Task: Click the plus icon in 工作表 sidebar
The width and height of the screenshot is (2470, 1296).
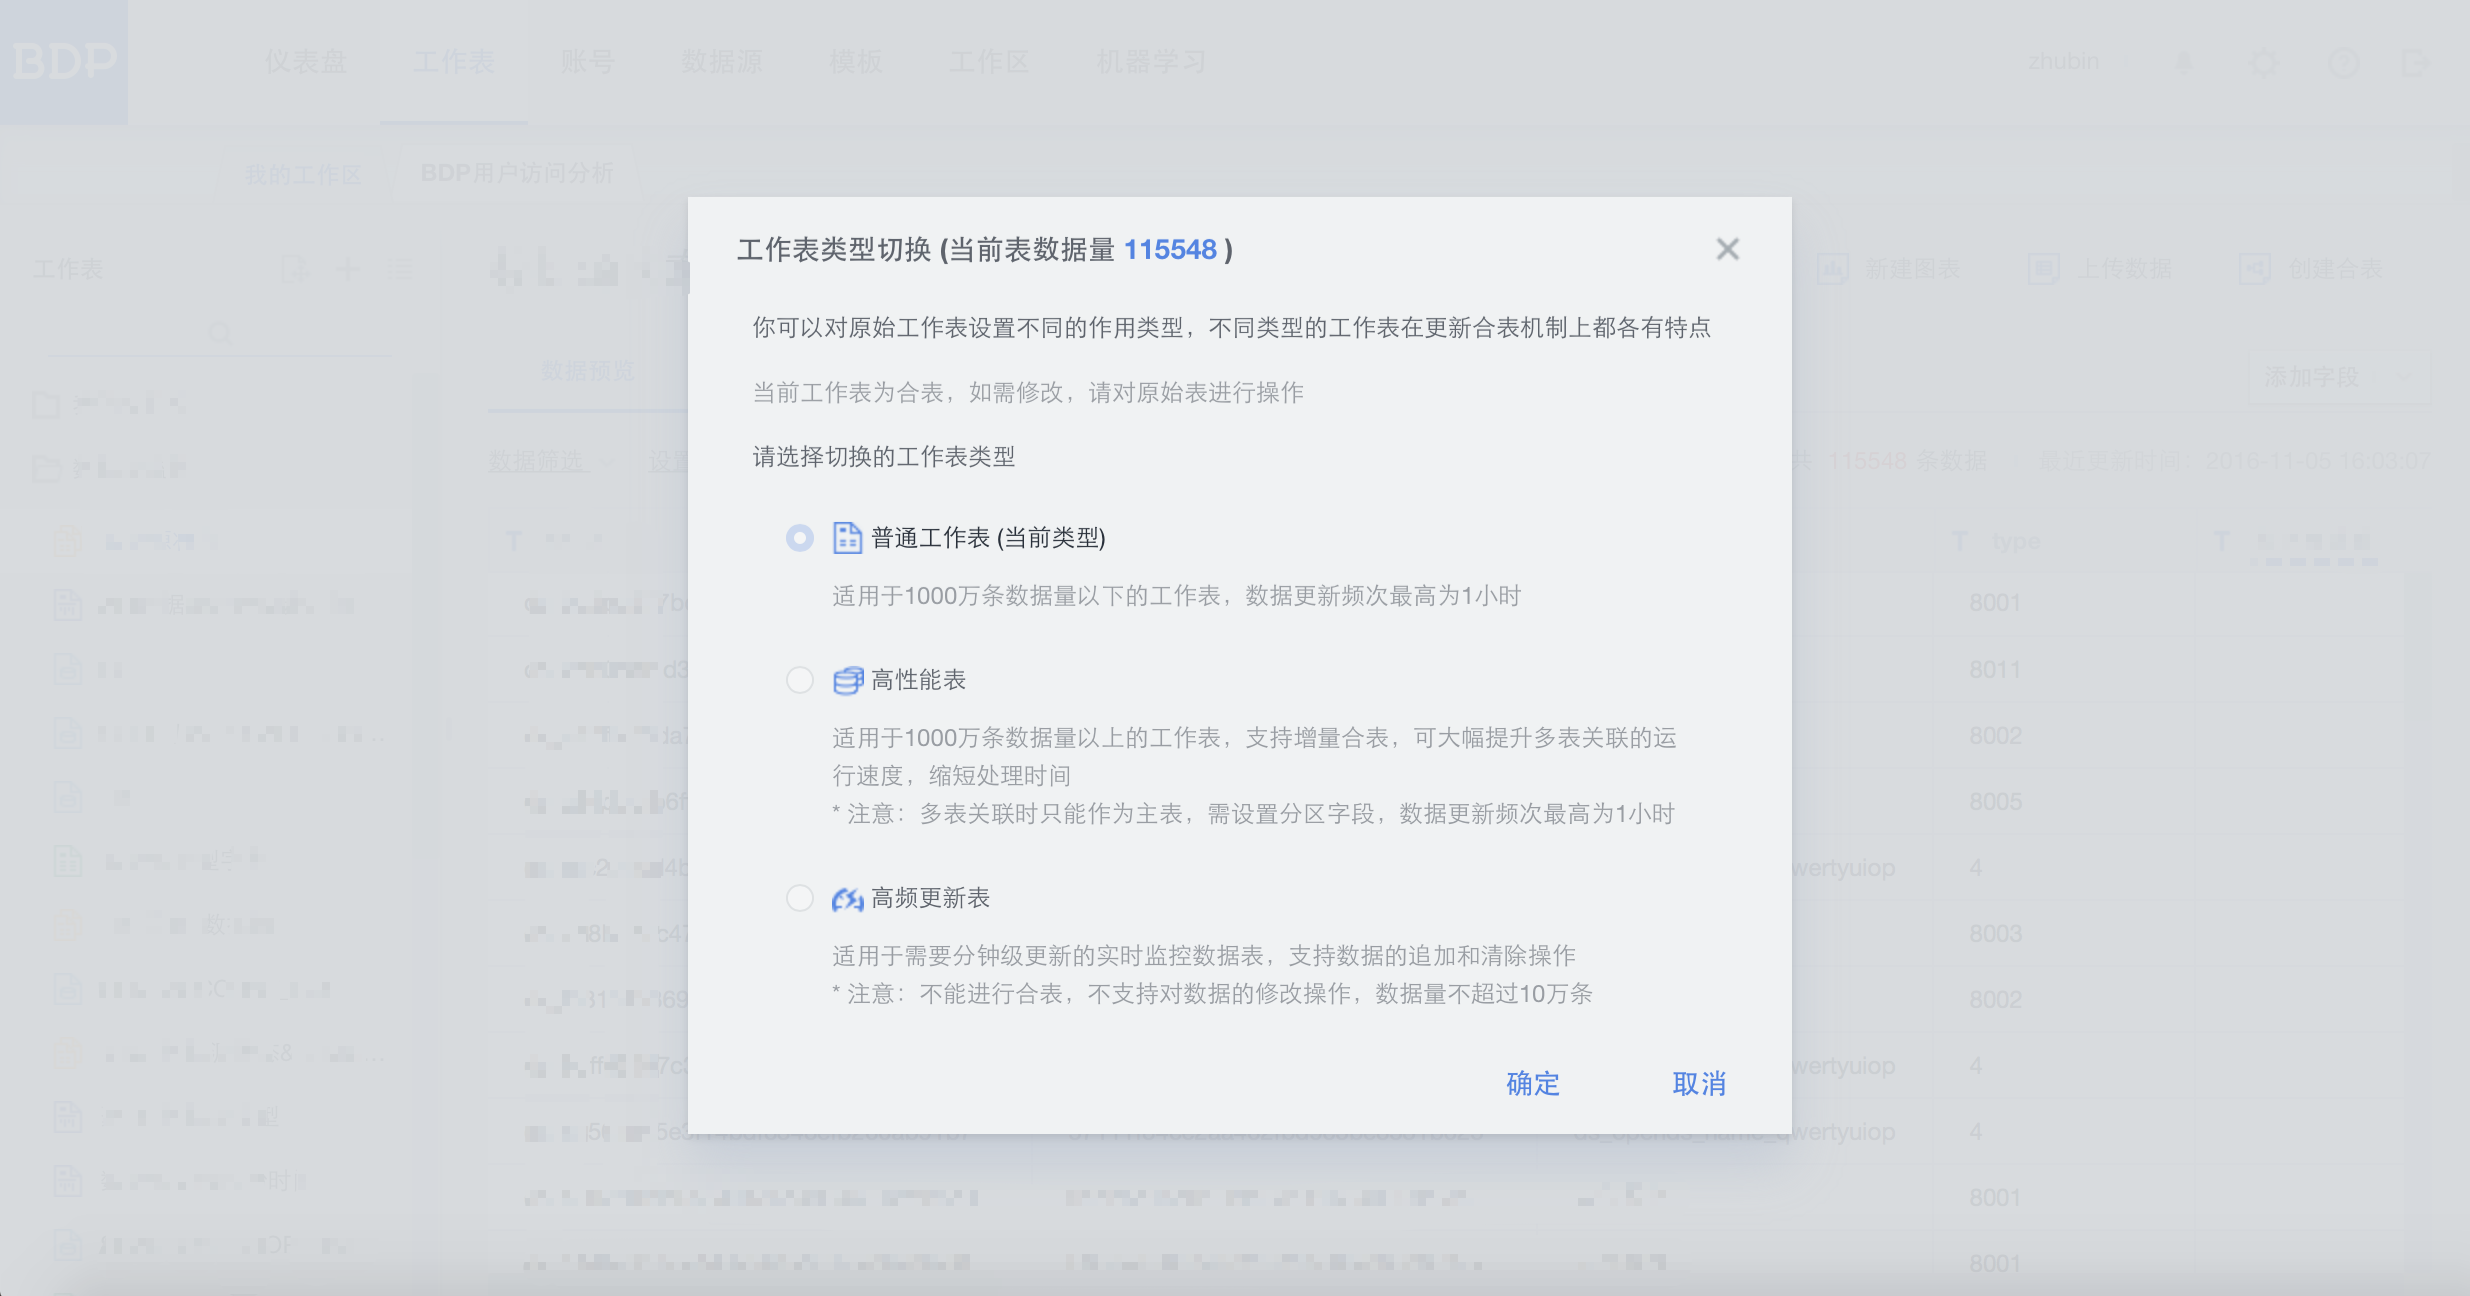Action: [347, 268]
